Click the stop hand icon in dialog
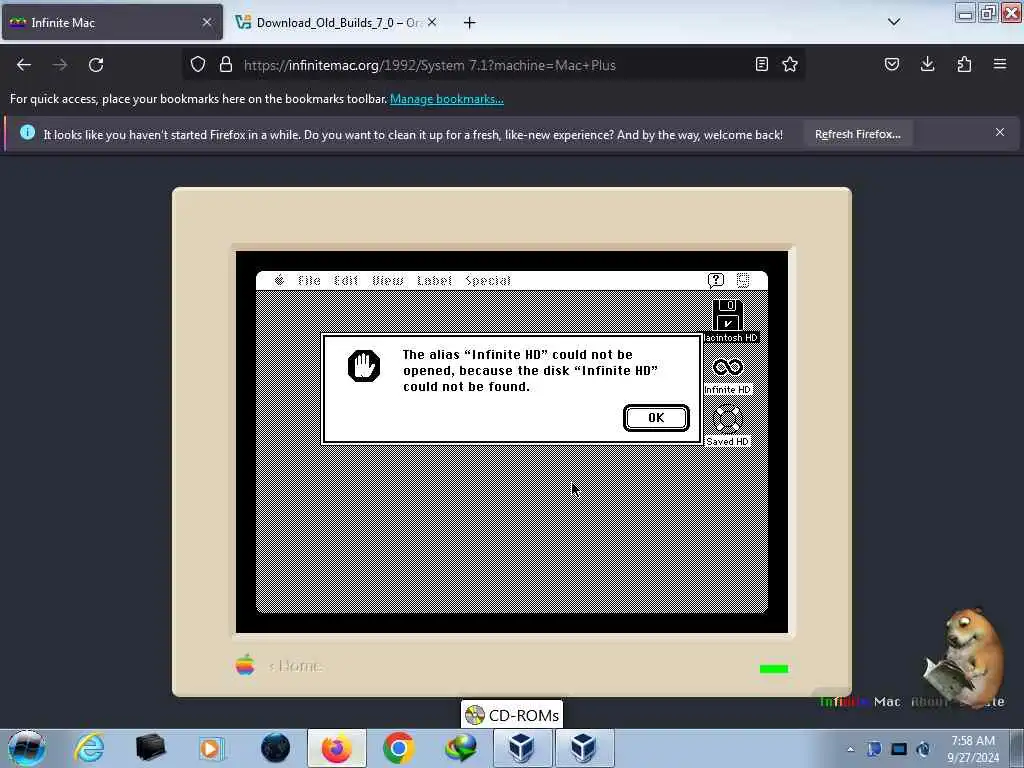 (x=364, y=366)
